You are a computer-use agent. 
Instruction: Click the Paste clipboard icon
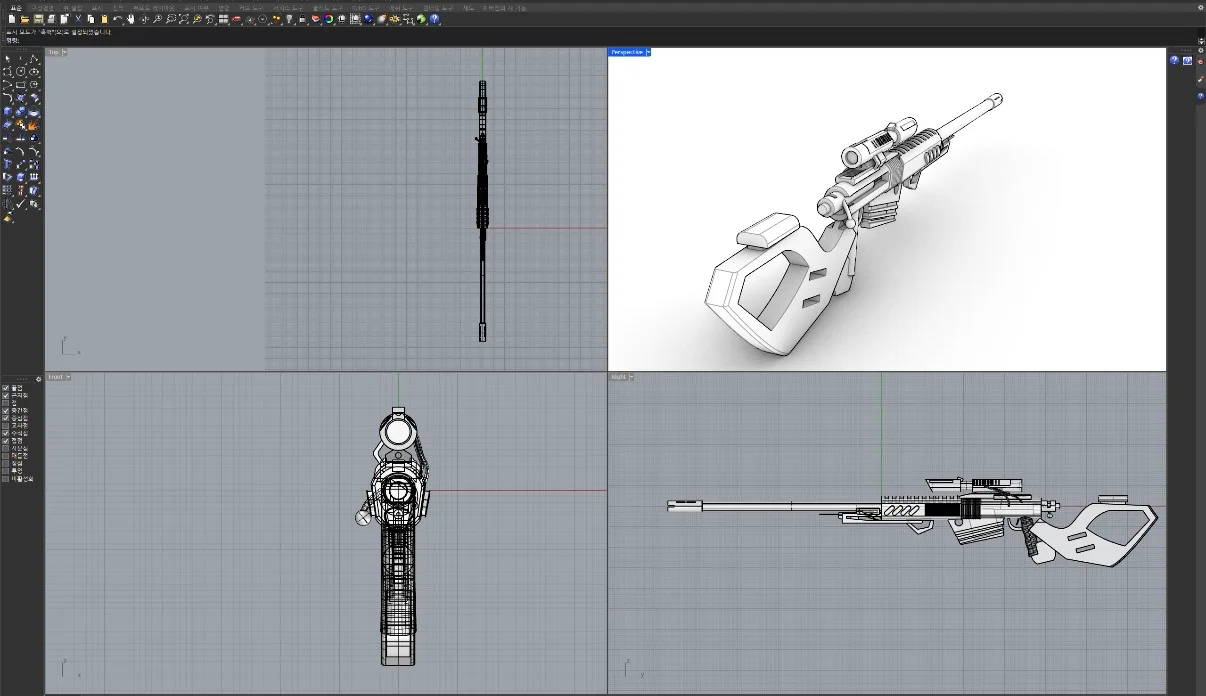(104, 19)
